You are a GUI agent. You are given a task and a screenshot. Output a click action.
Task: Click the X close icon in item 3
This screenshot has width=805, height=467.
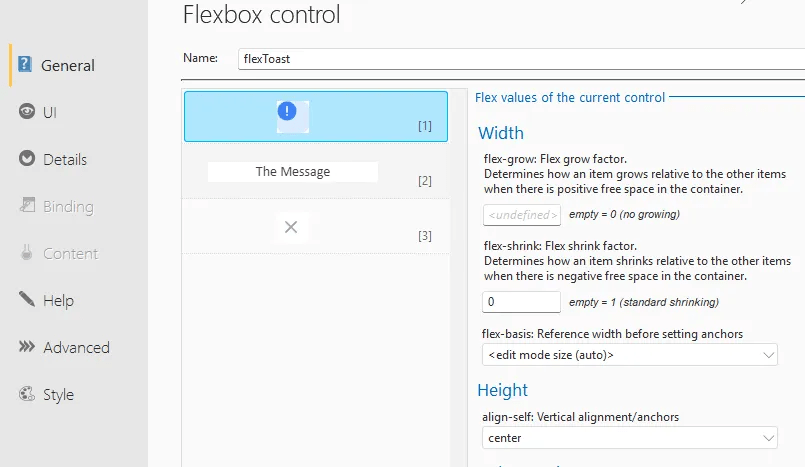[291, 227]
